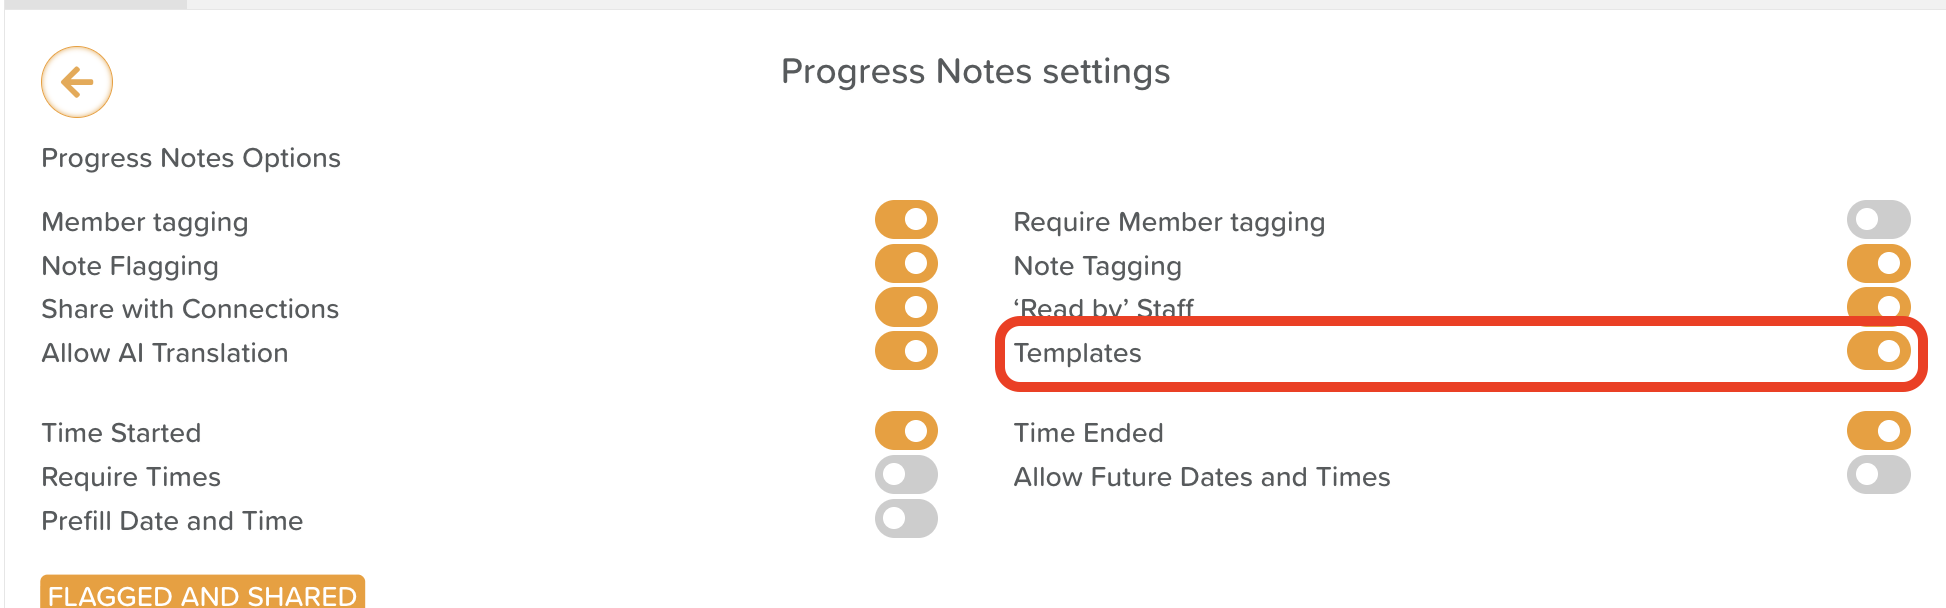The width and height of the screenshot is (1946, 608).
Task: Click the Share with Connections label text
Action: [190, 309]
